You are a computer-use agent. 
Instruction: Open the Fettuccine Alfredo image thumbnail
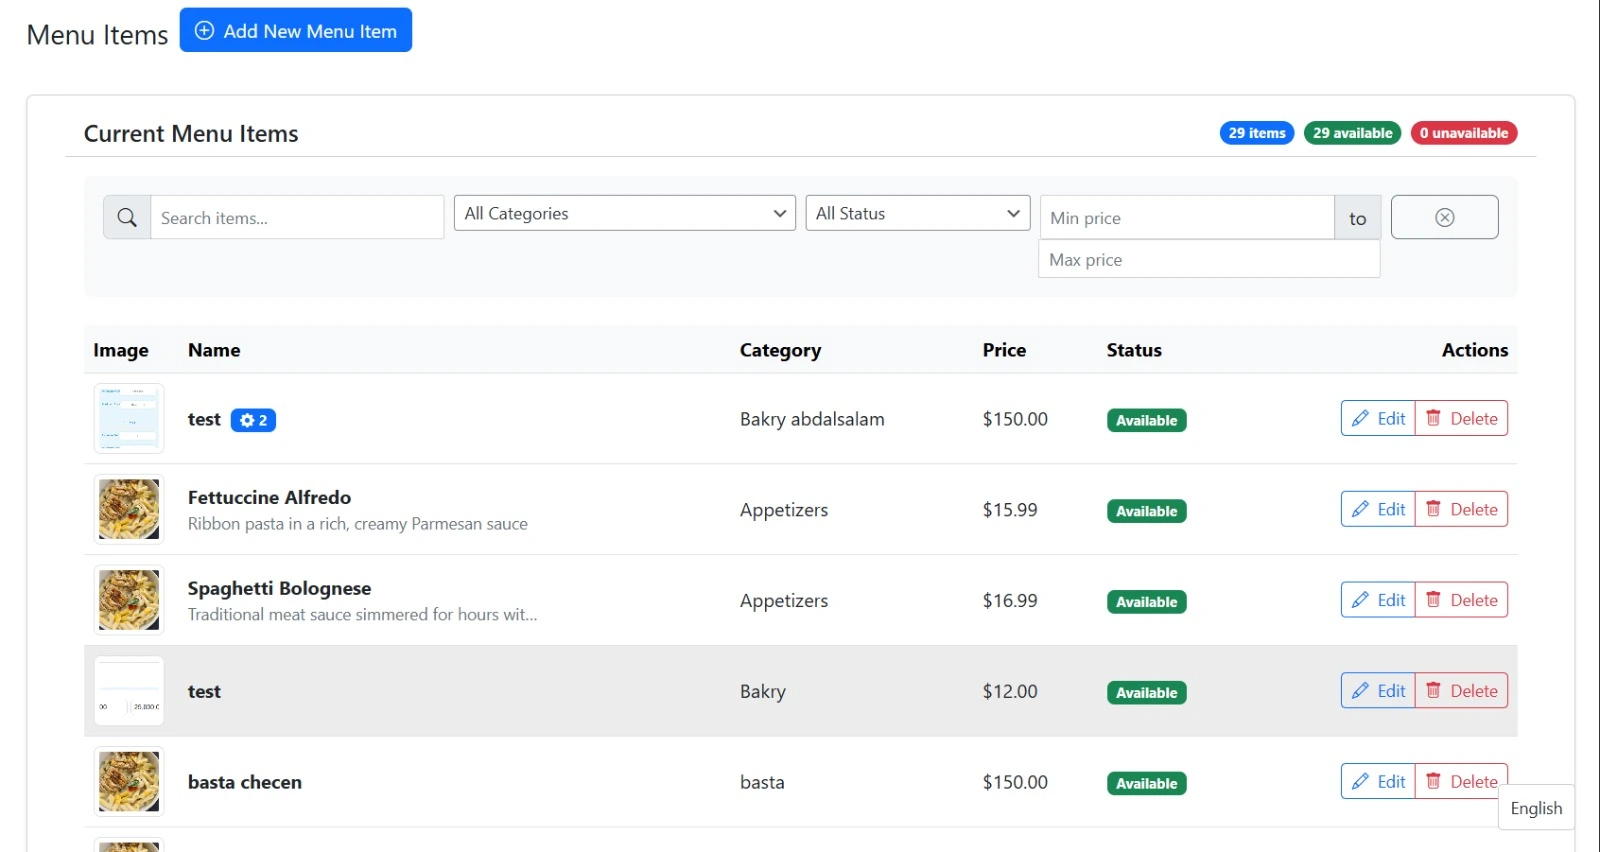click(129, 509)
